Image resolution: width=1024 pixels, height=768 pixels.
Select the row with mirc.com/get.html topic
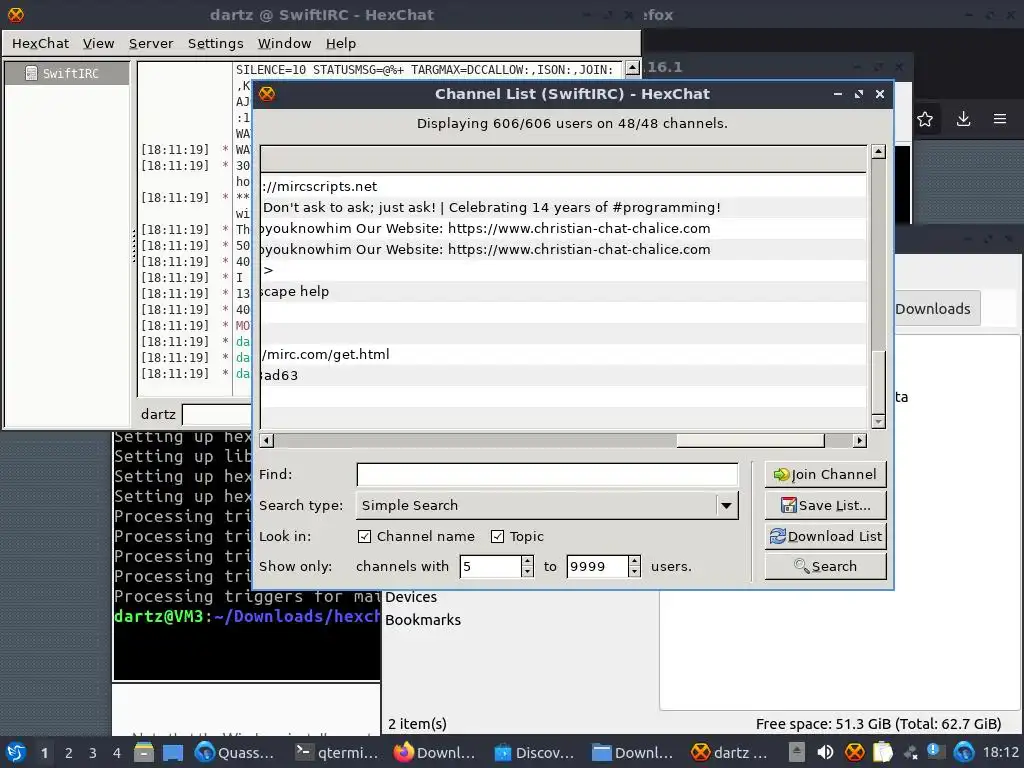[x=563, y=354]
